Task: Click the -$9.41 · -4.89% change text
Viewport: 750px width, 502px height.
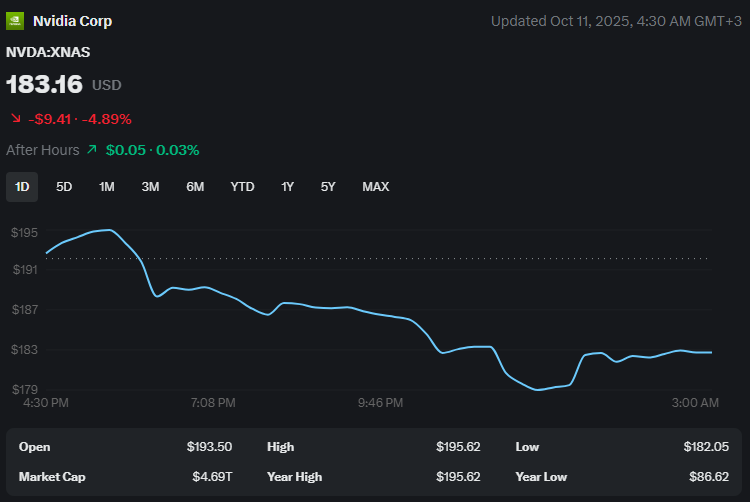Action: pyautogui.click(x=80, y=119)
